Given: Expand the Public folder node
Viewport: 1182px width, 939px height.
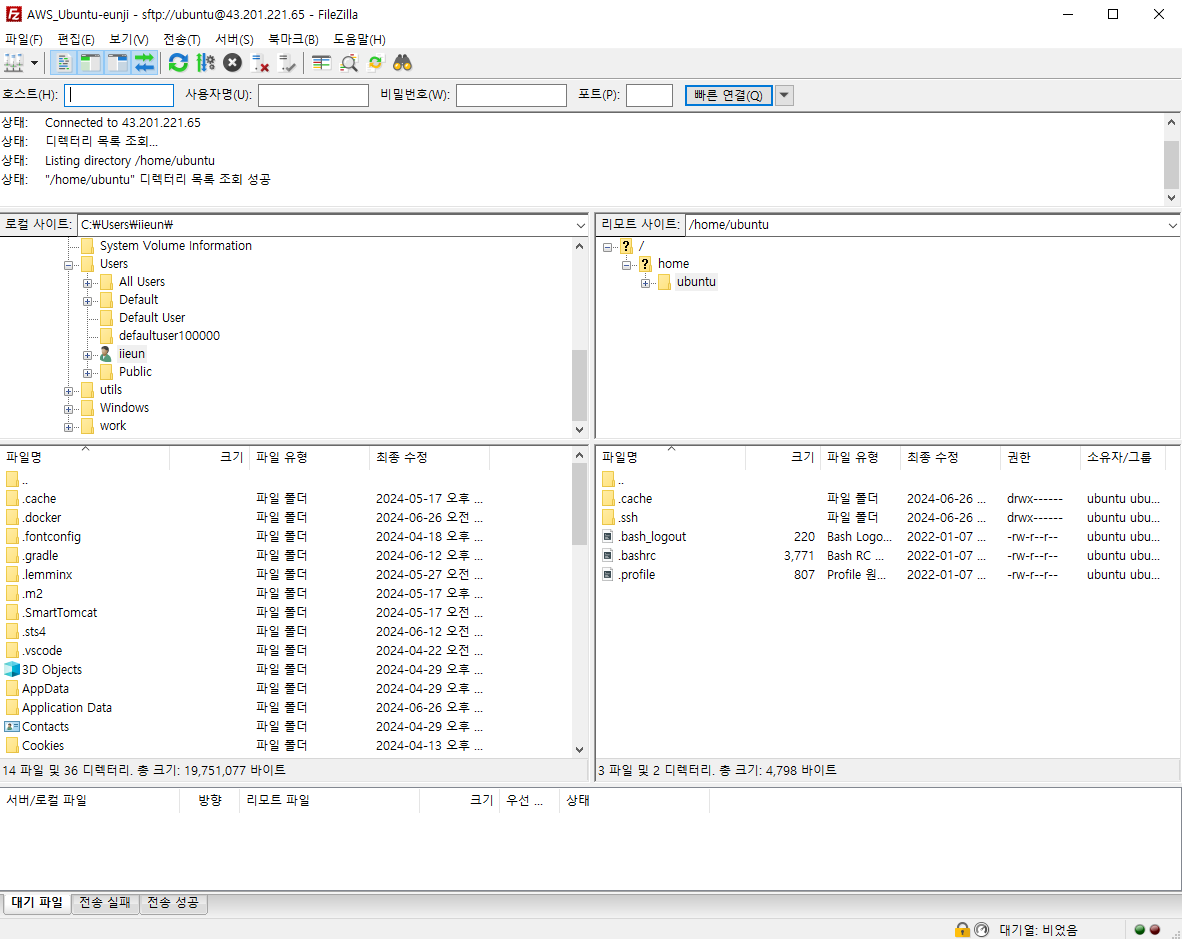Looking at the screenshot, I should pos(87,373).
